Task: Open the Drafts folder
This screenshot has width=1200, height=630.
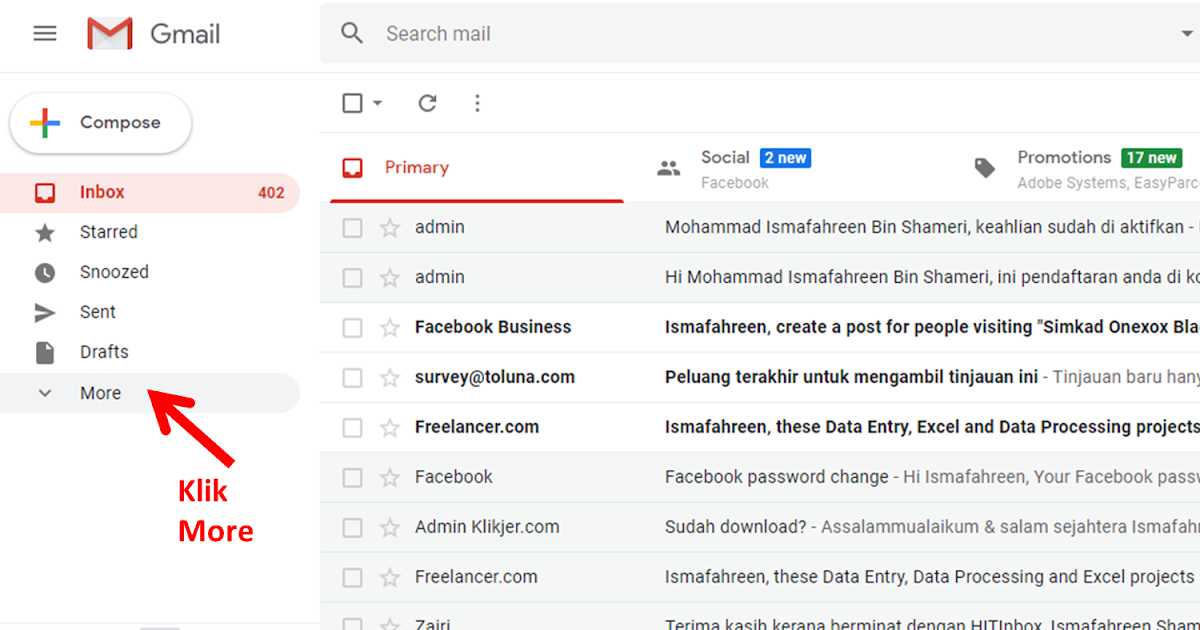Action: click(104, 352)
